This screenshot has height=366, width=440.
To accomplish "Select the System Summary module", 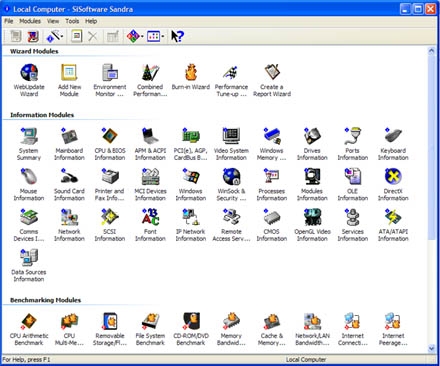I will click(29, 144).
